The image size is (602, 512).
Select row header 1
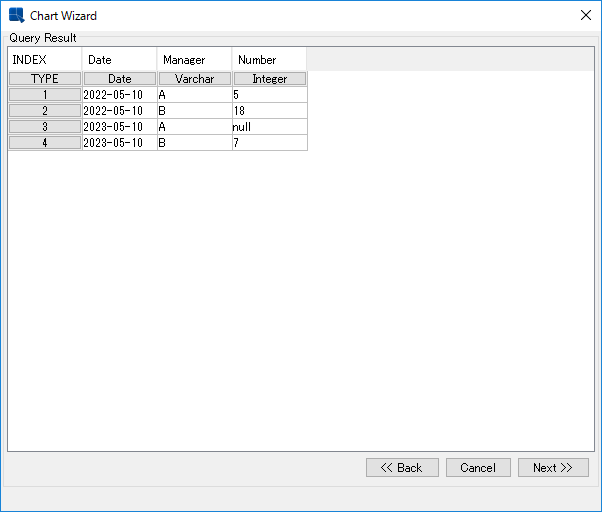tap(44, 95)
